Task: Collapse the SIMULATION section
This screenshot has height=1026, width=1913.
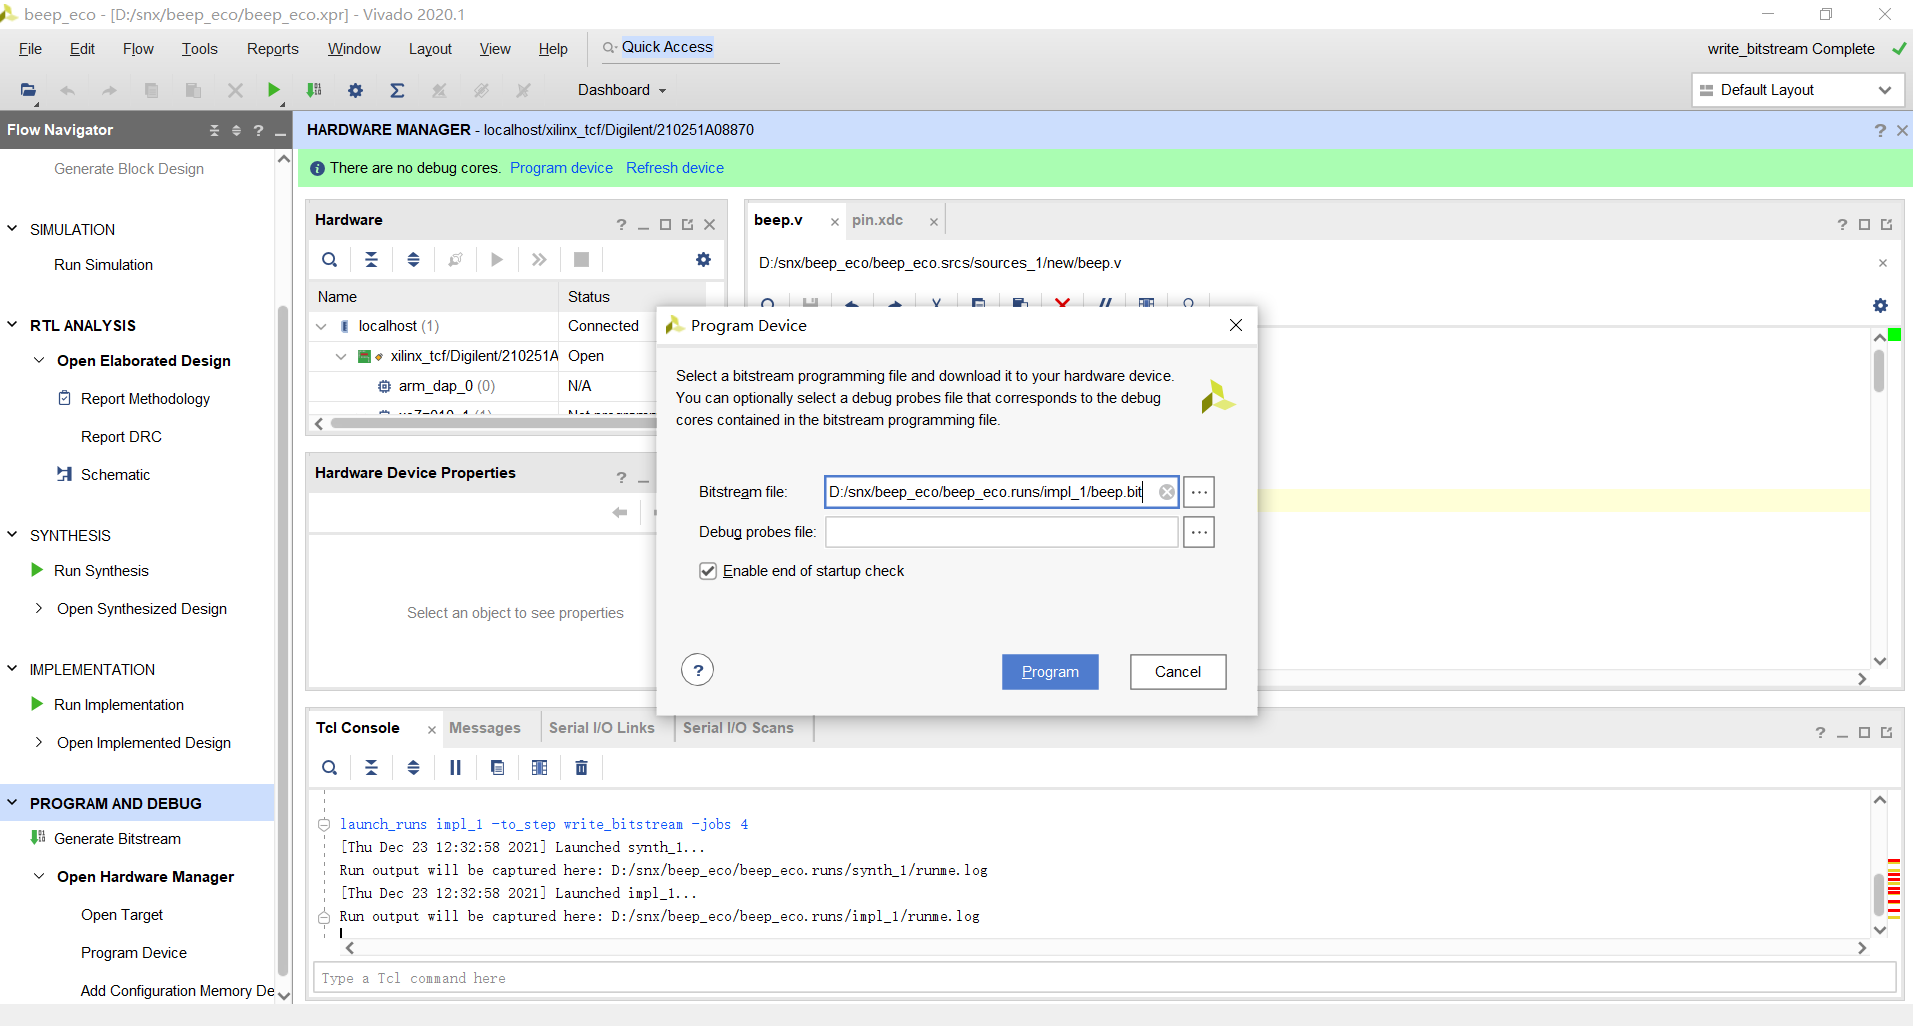Action: coord(12,228)
